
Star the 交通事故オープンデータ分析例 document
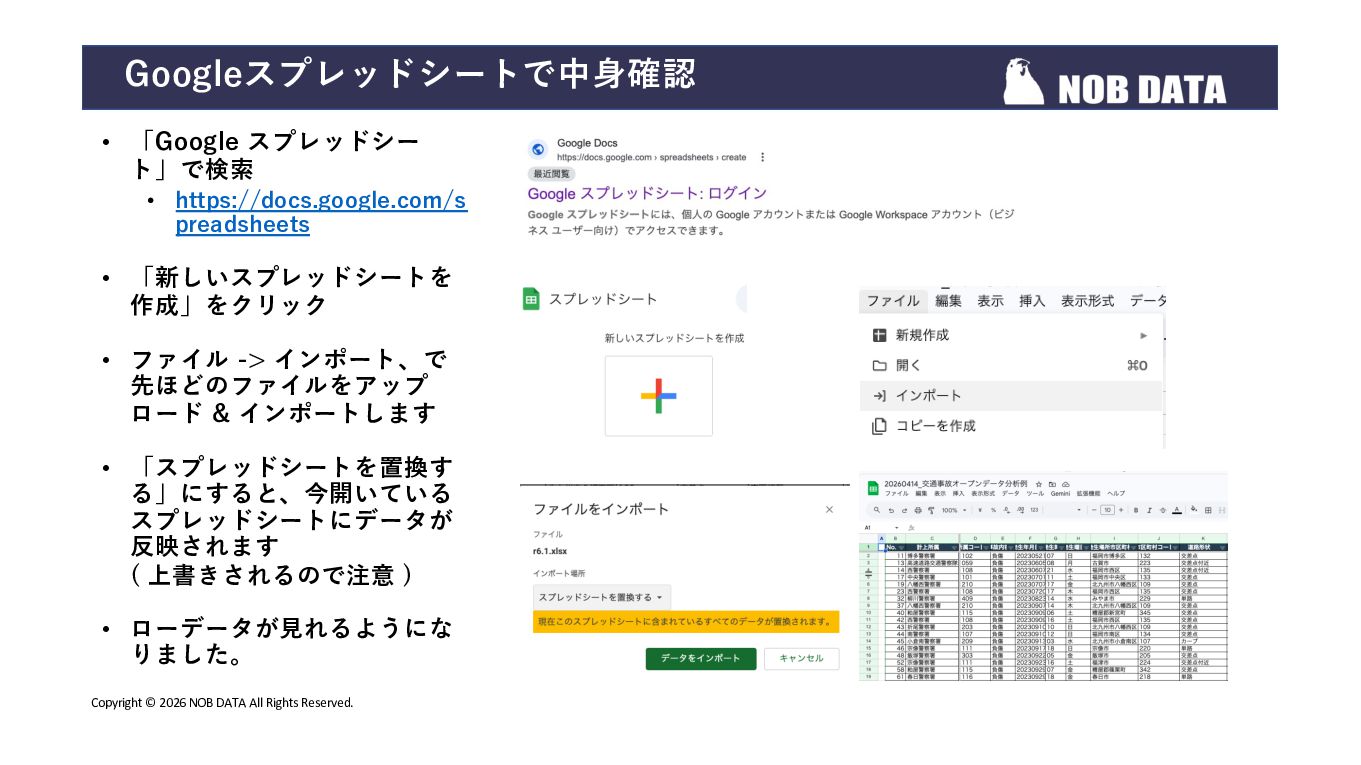coord(1039,484)
